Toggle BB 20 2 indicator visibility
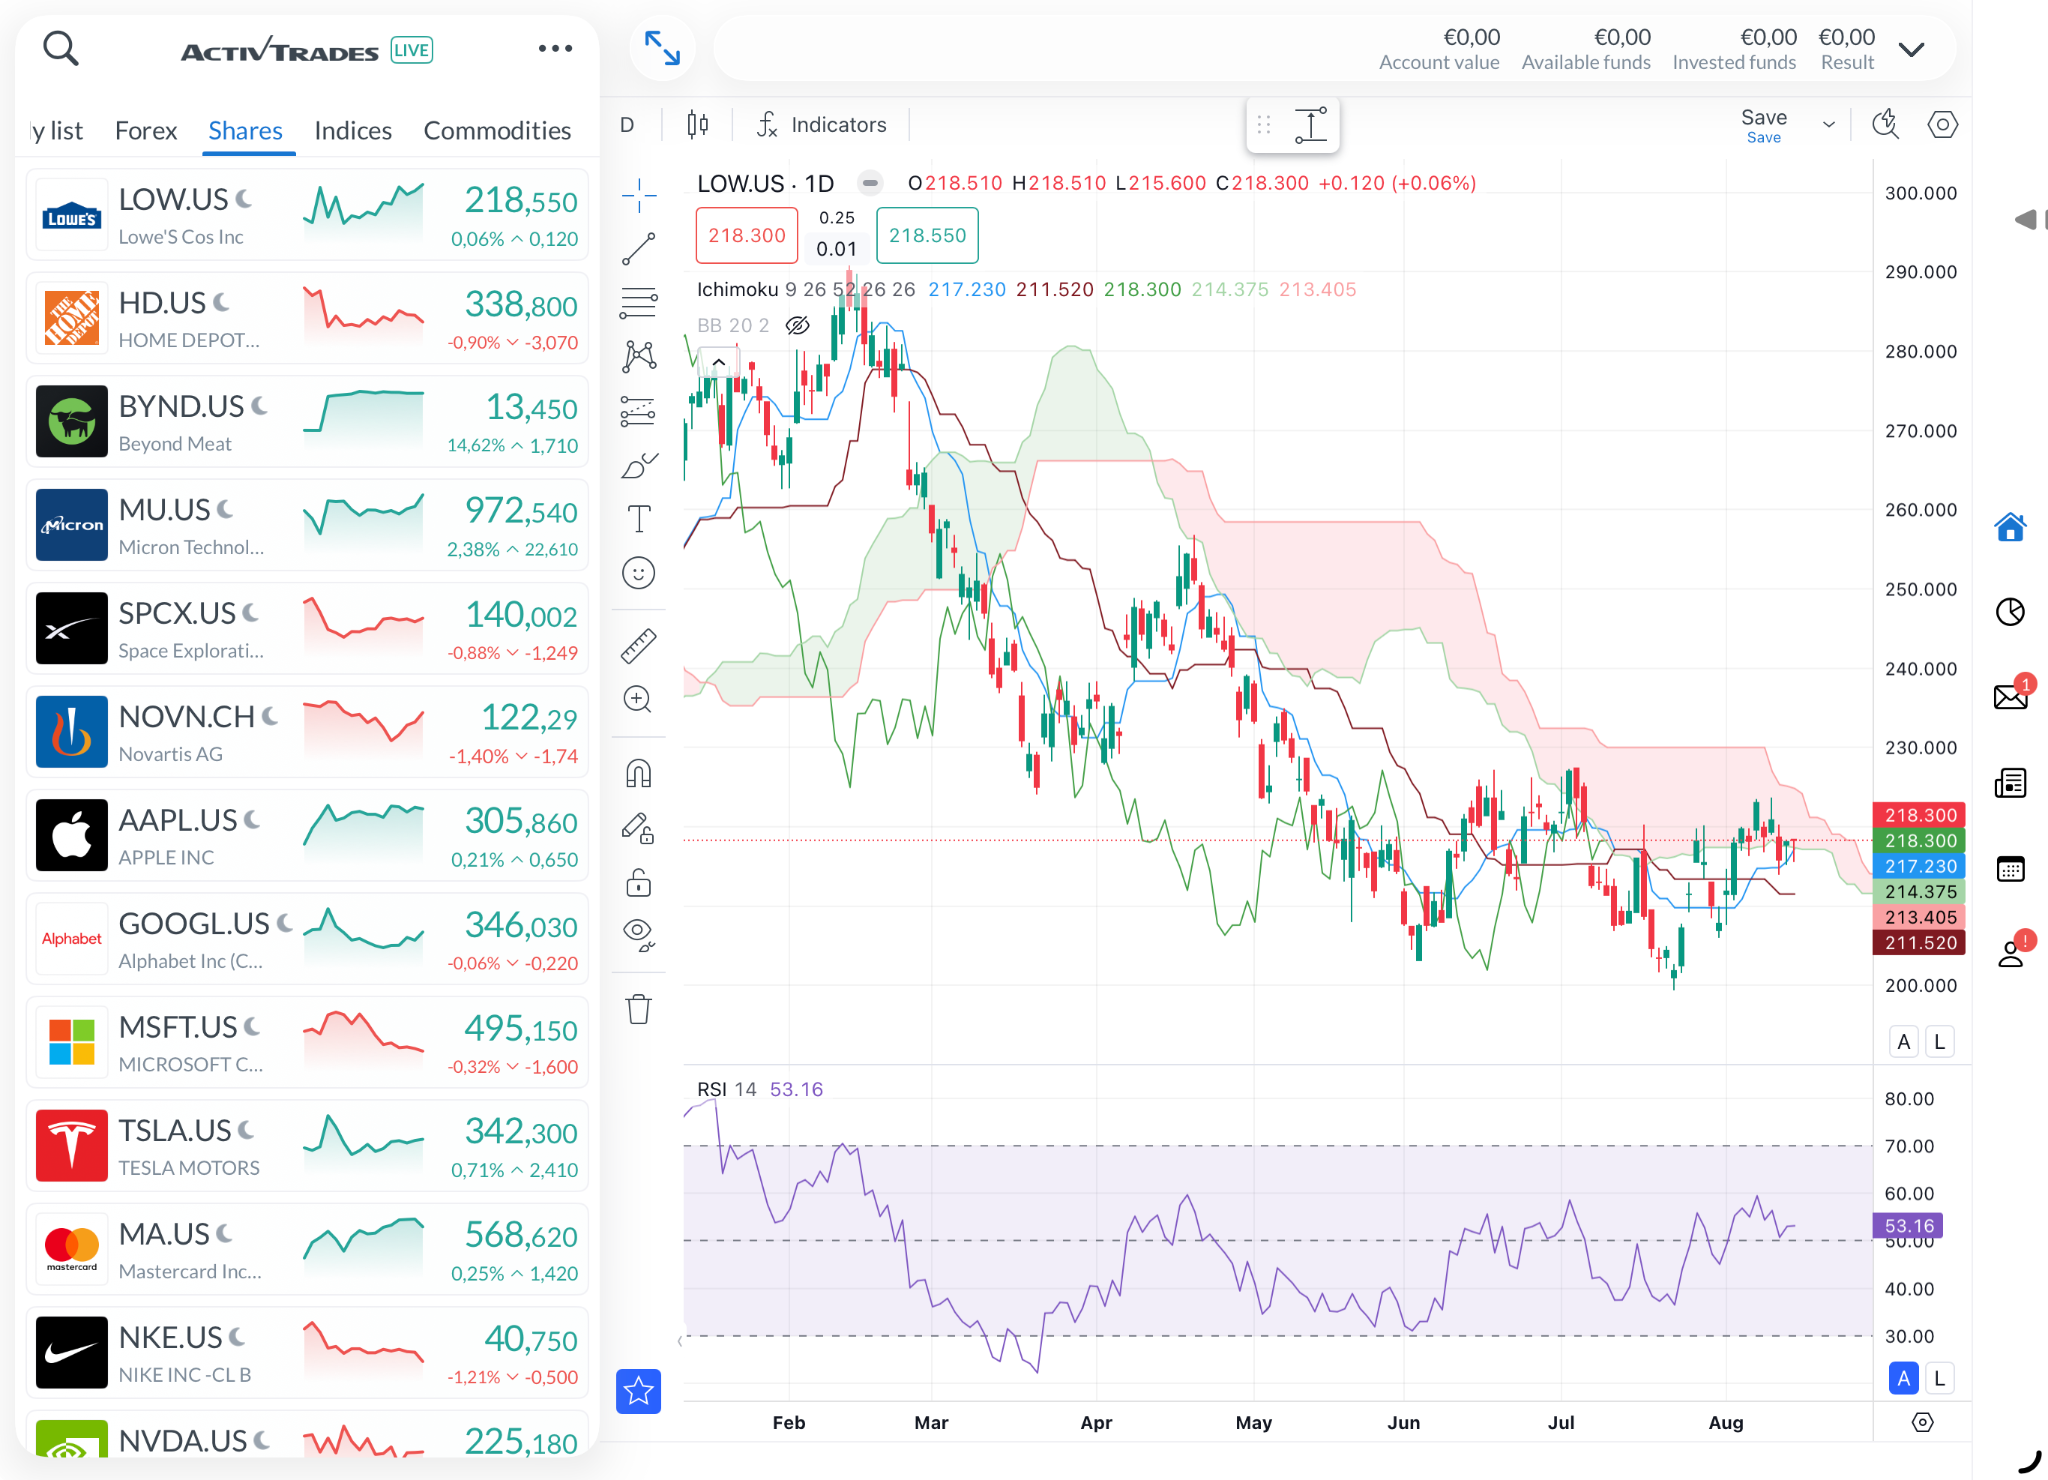The width and height of the screenshot is (2048, 1480). [x=798, y=325]
